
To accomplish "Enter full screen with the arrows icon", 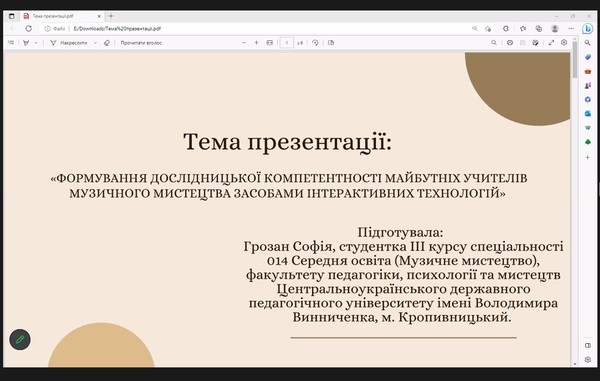I will 551,43.
